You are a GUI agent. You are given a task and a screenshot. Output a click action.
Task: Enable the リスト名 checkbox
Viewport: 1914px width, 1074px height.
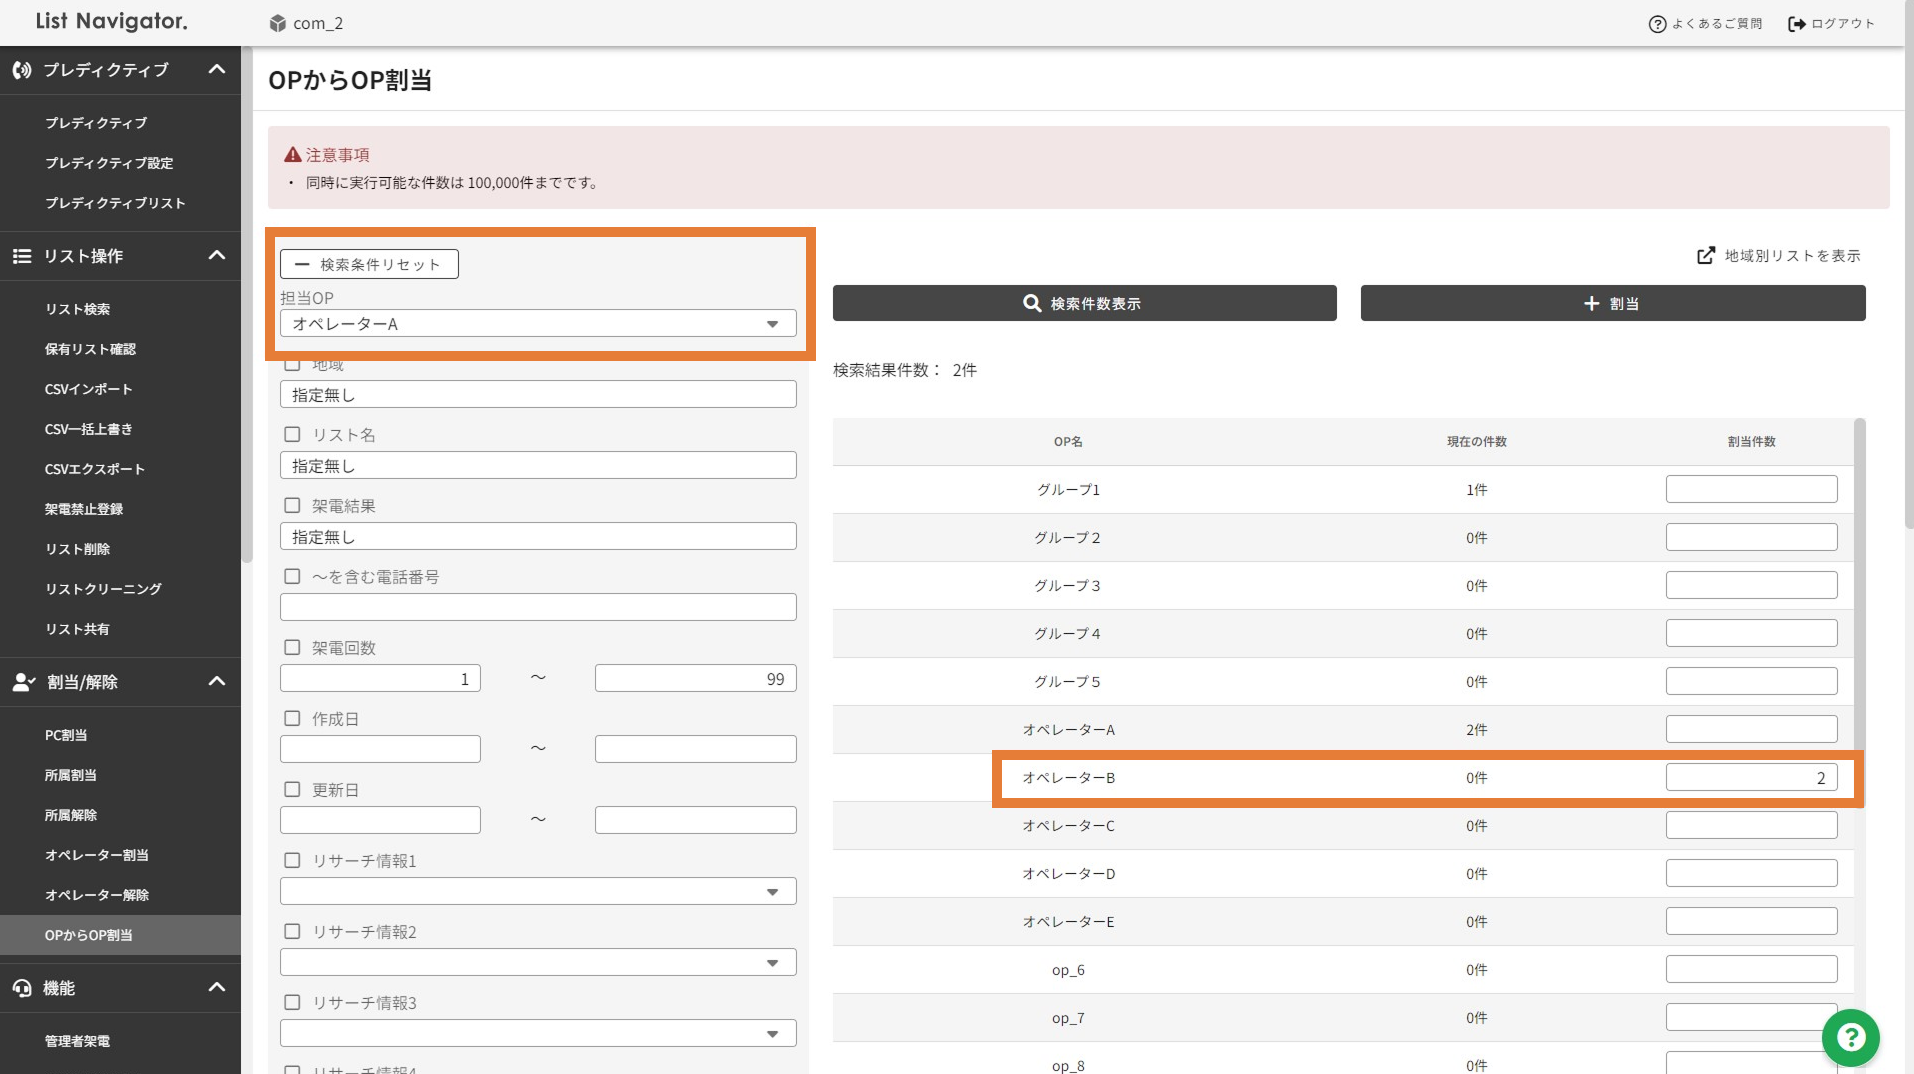point(292,434)
